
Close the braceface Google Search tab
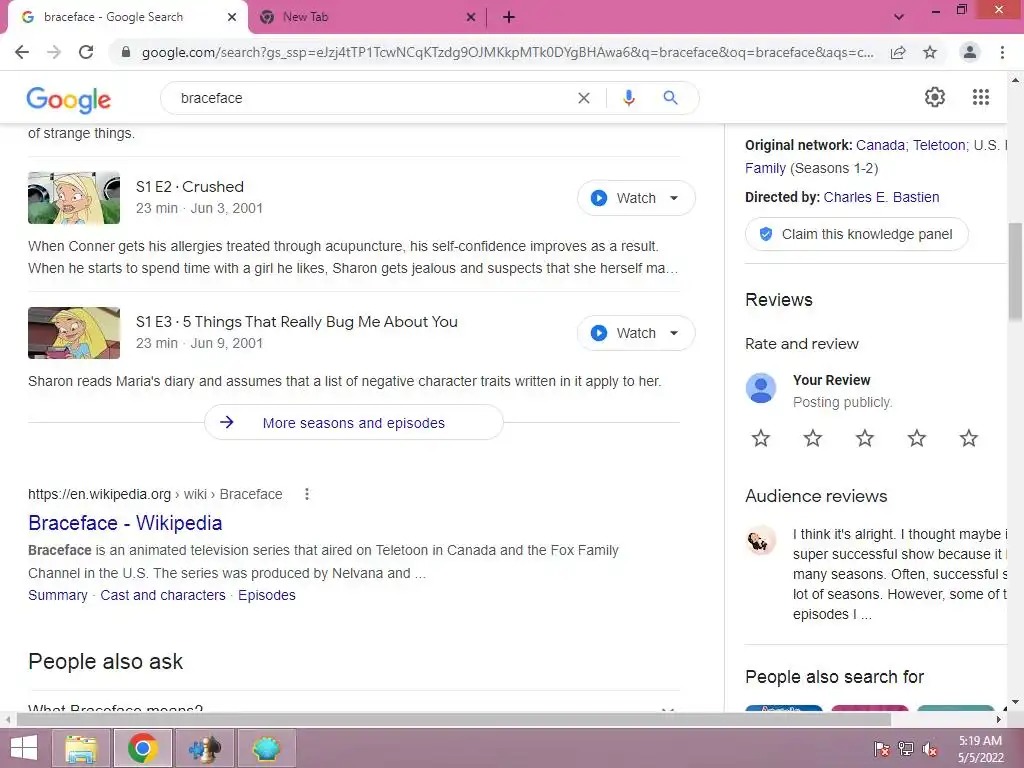pyautogui.click(x=232, y=17)
